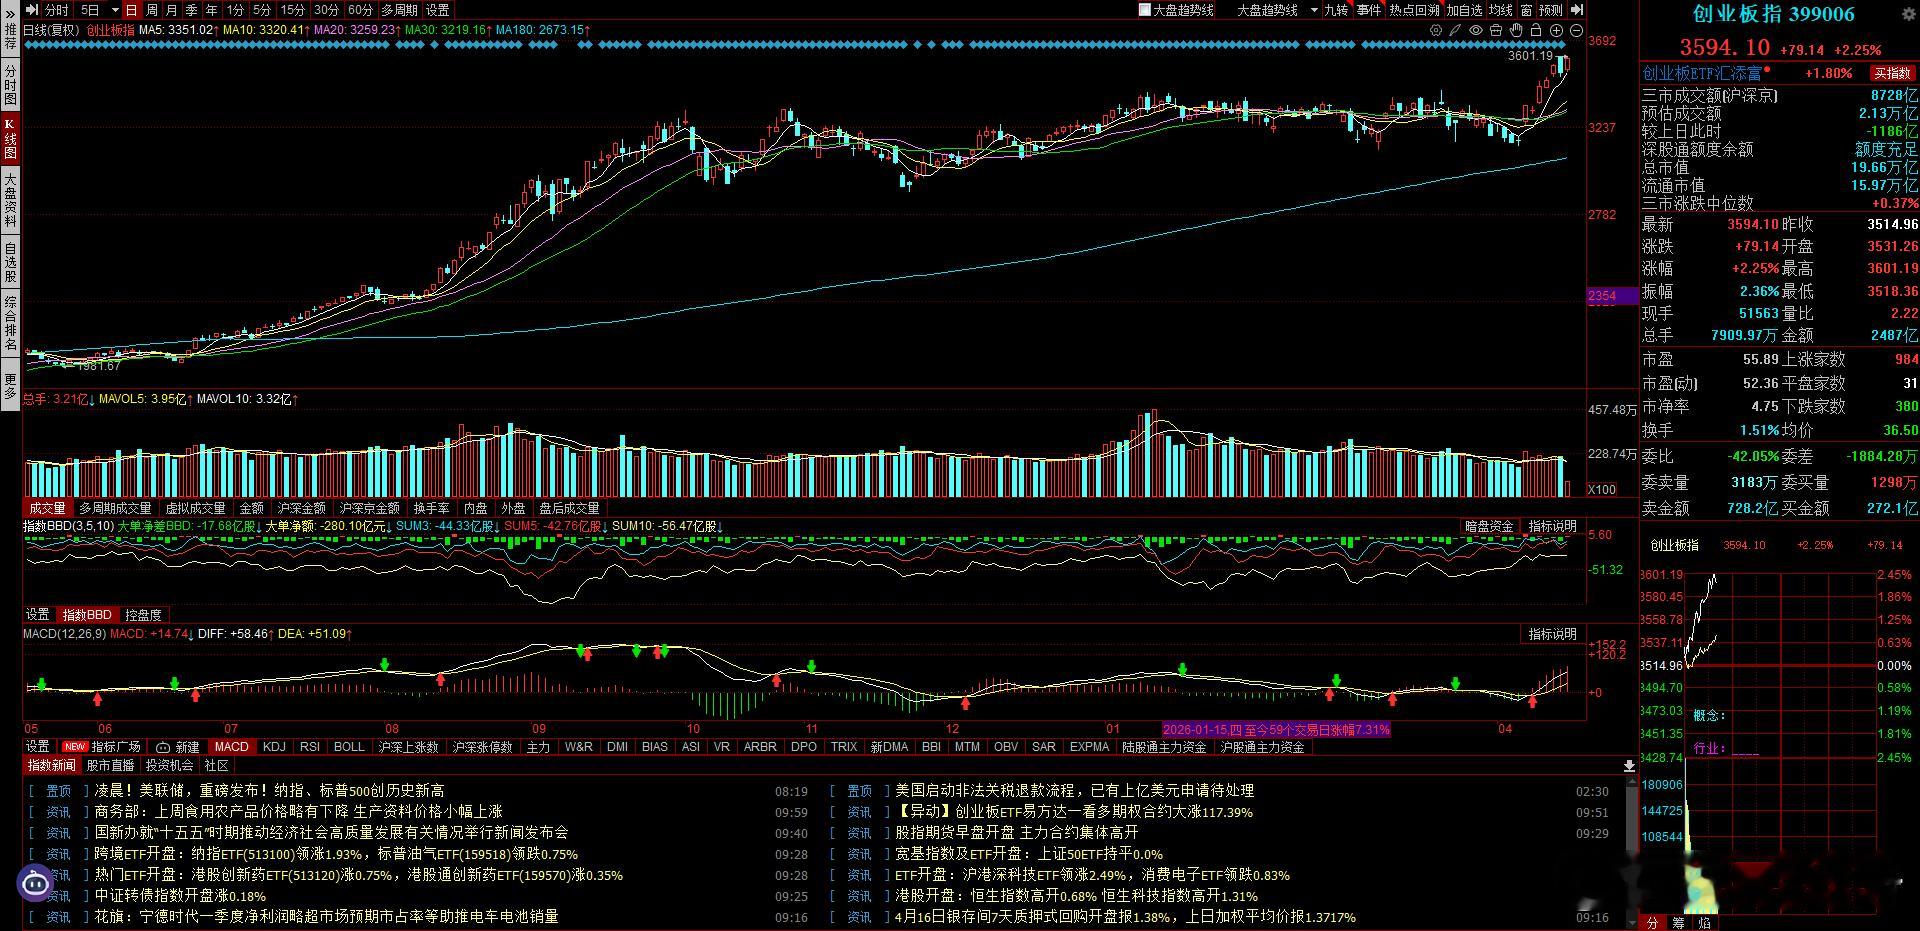
Task: Select 控盘度 tab
Action: pyautogui.click(x=143, y=614)
